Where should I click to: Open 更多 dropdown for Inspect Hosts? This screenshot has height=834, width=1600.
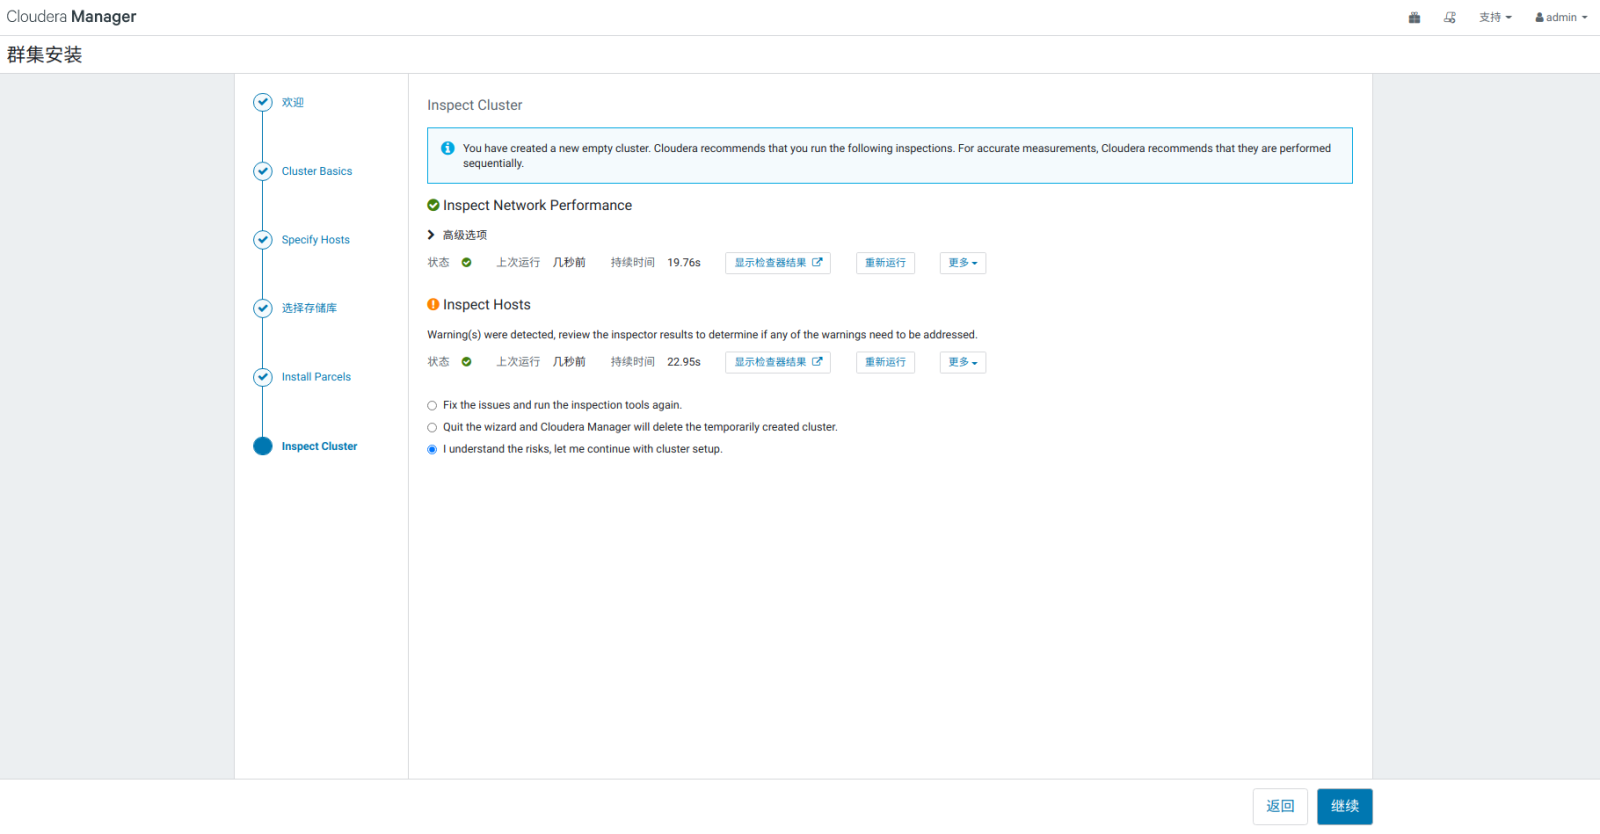tap(962, 362)
